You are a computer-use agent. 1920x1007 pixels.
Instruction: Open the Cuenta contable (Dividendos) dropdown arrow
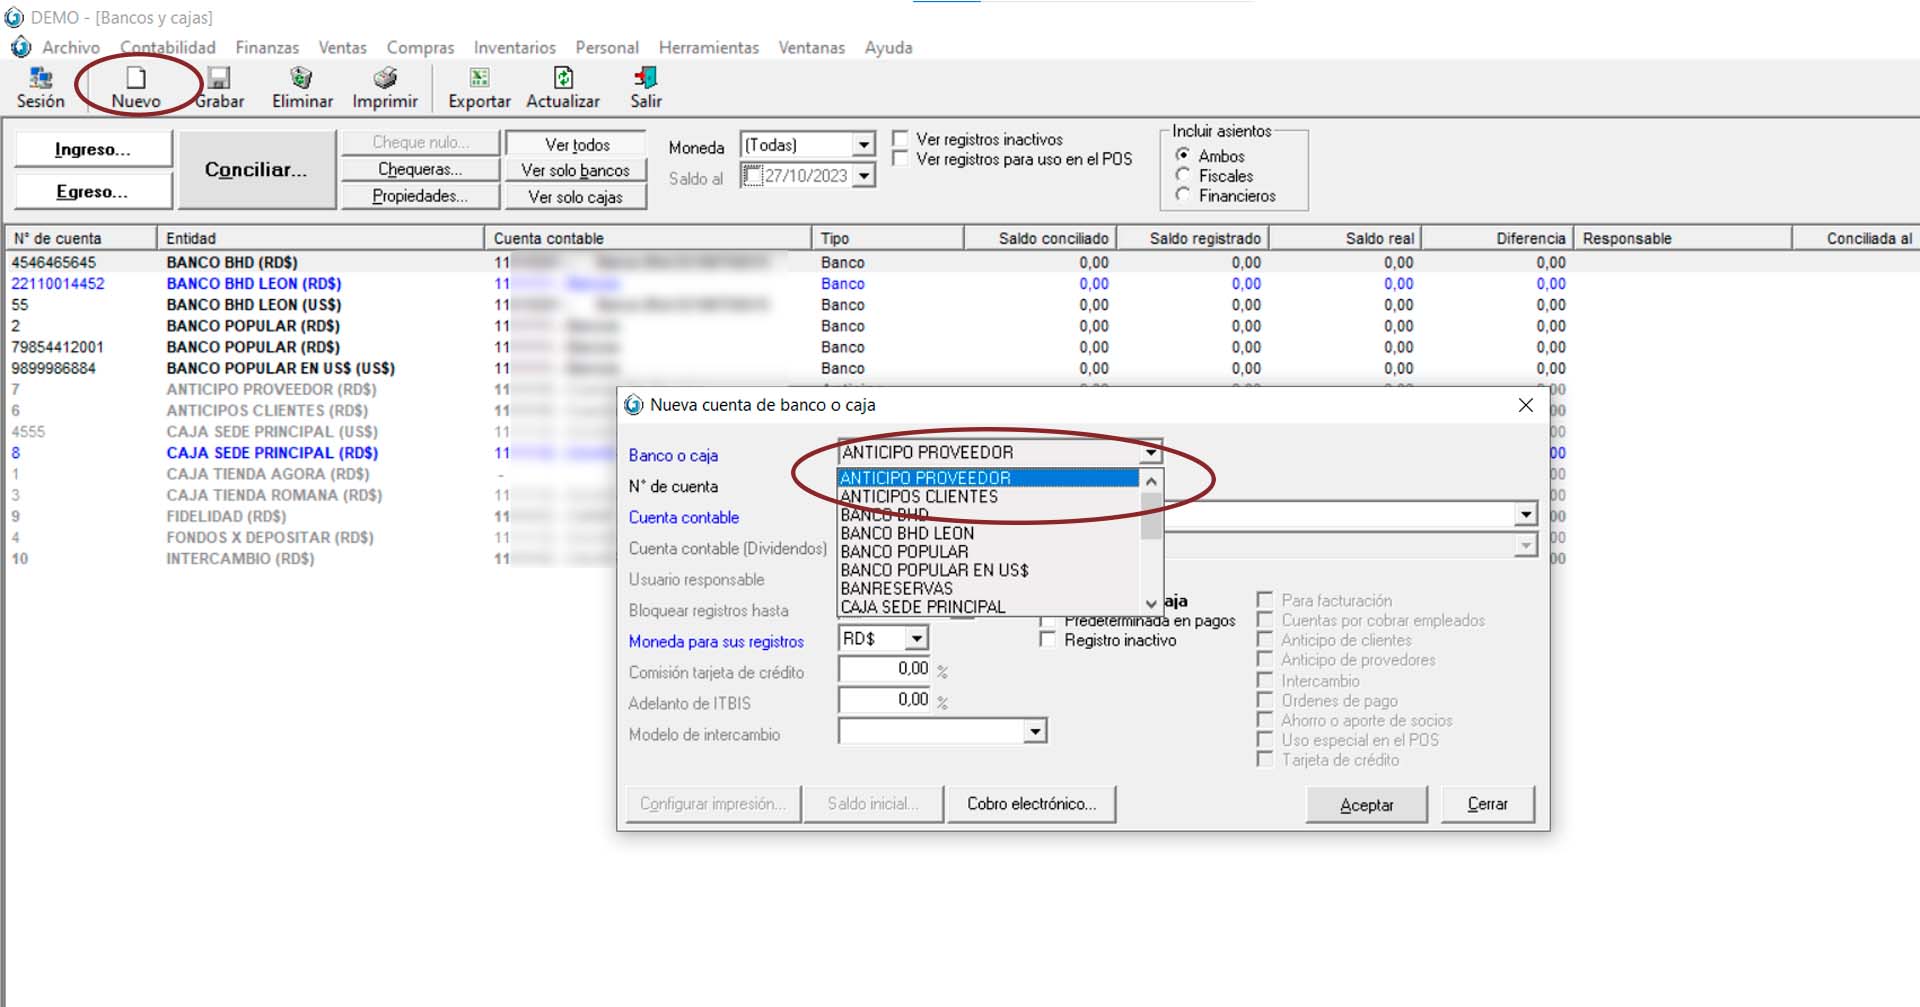point(1525,545)
